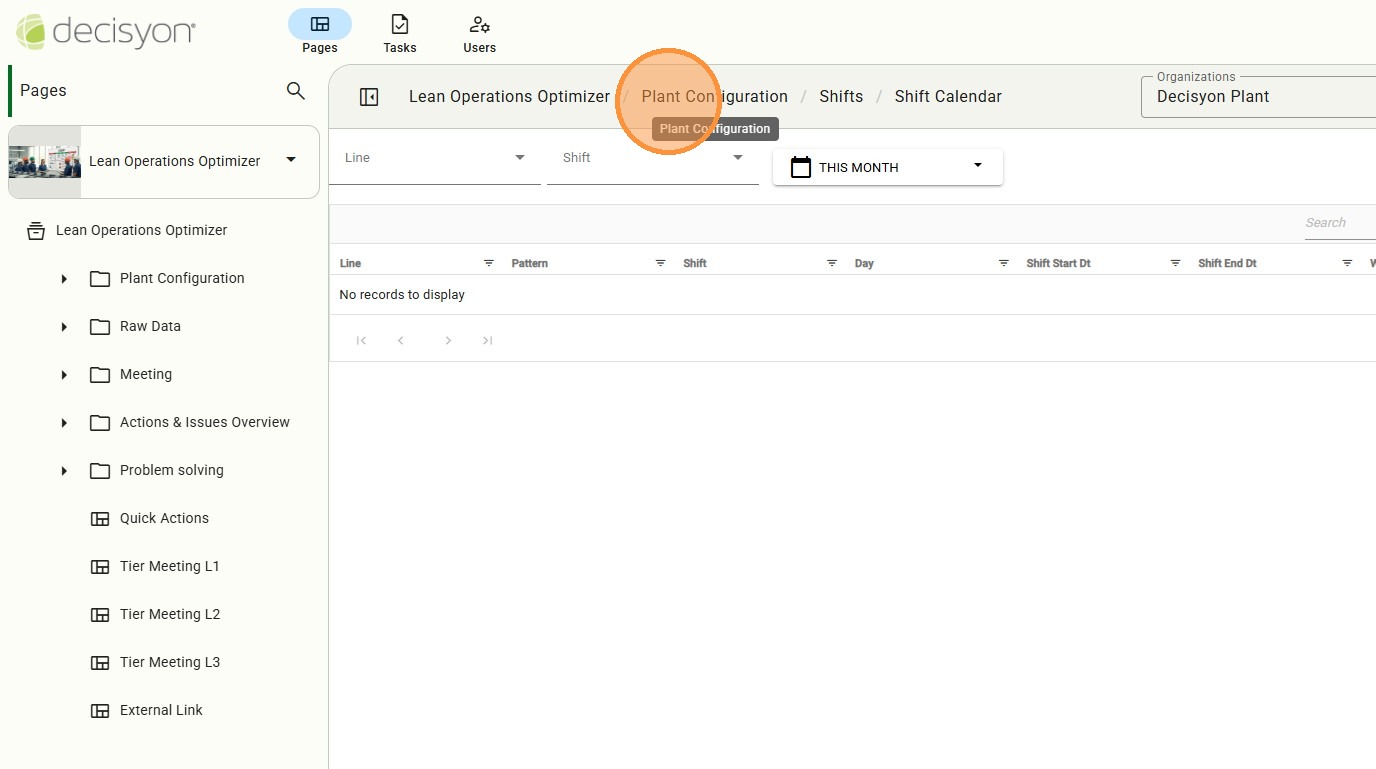Click the Line column filter icon
Viewport: 1376px width, 769px height.
pos(489,263)
